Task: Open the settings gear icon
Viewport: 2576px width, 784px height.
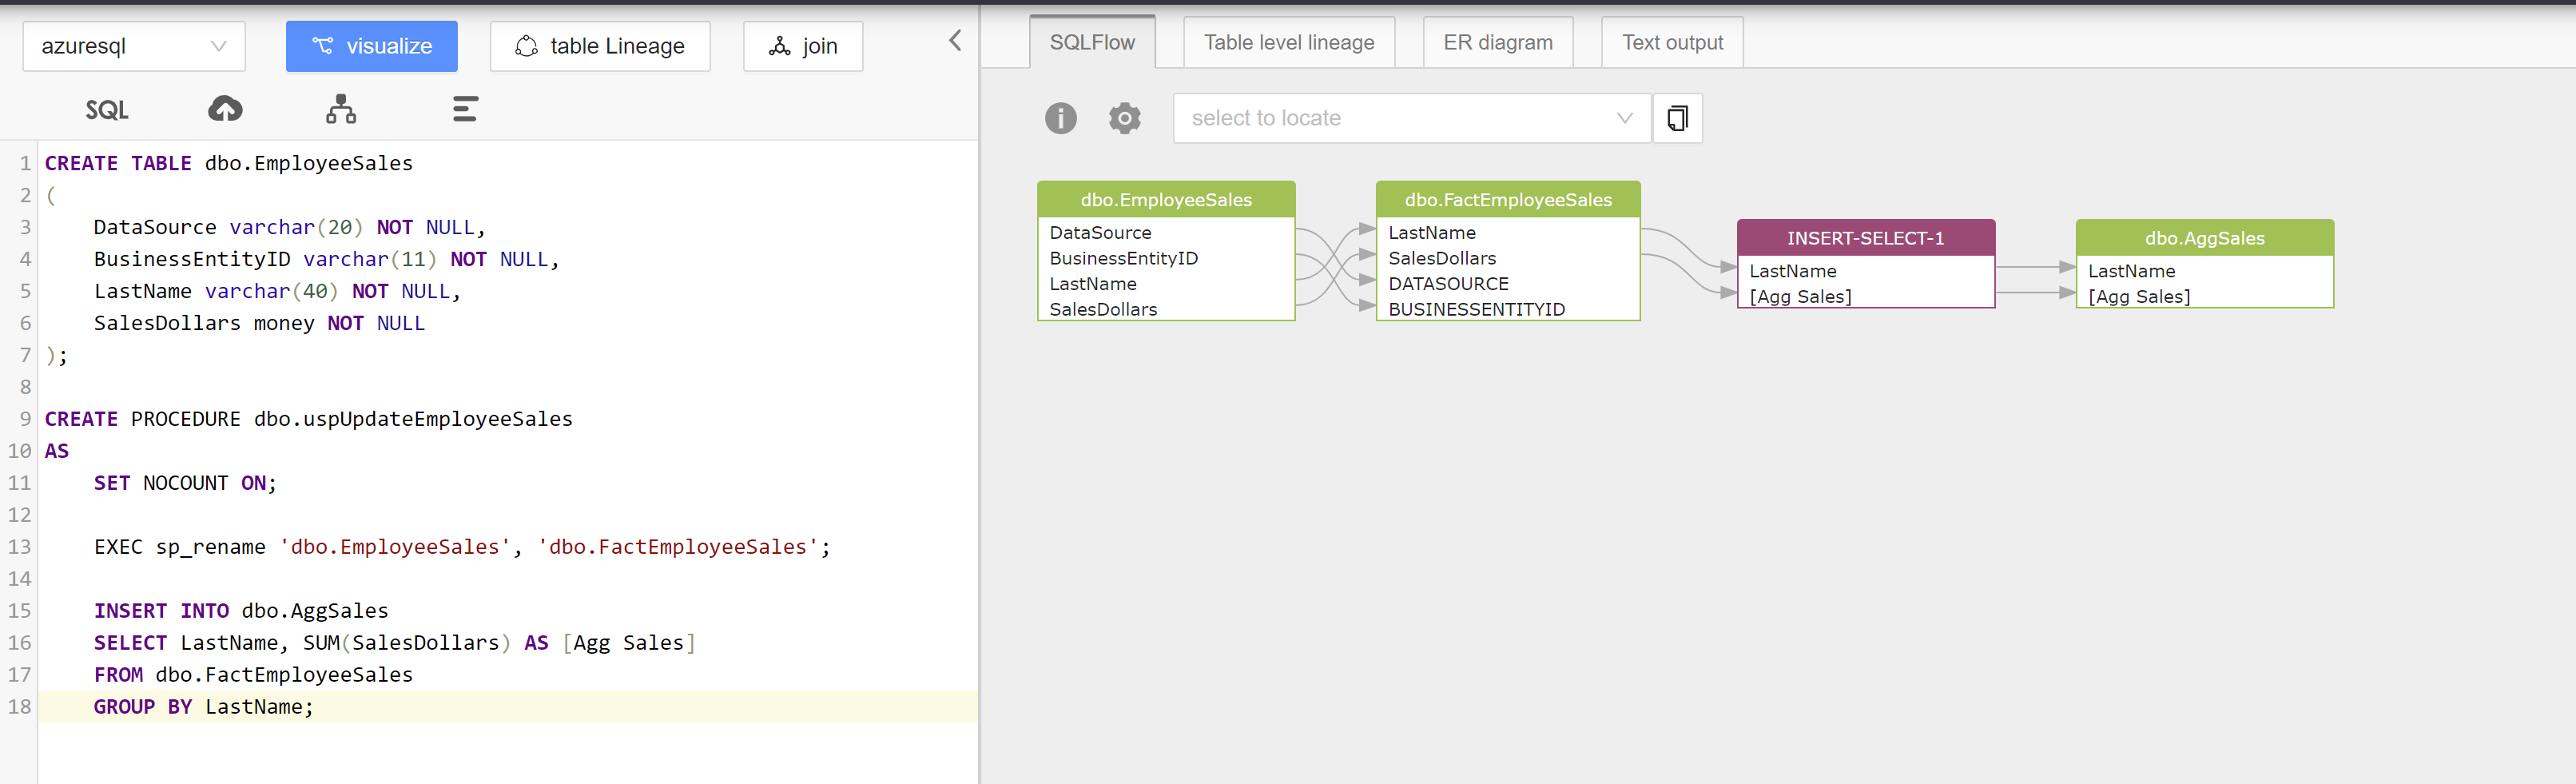Action: pos(1125,118)
